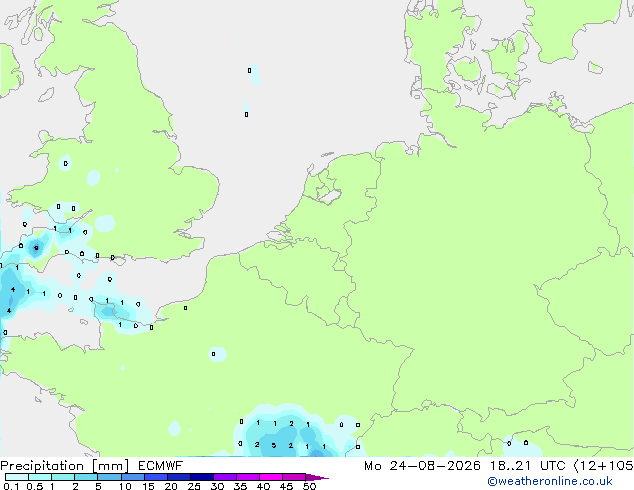Select the dark navy 25–30 mm legend swatch

point(202,477)
